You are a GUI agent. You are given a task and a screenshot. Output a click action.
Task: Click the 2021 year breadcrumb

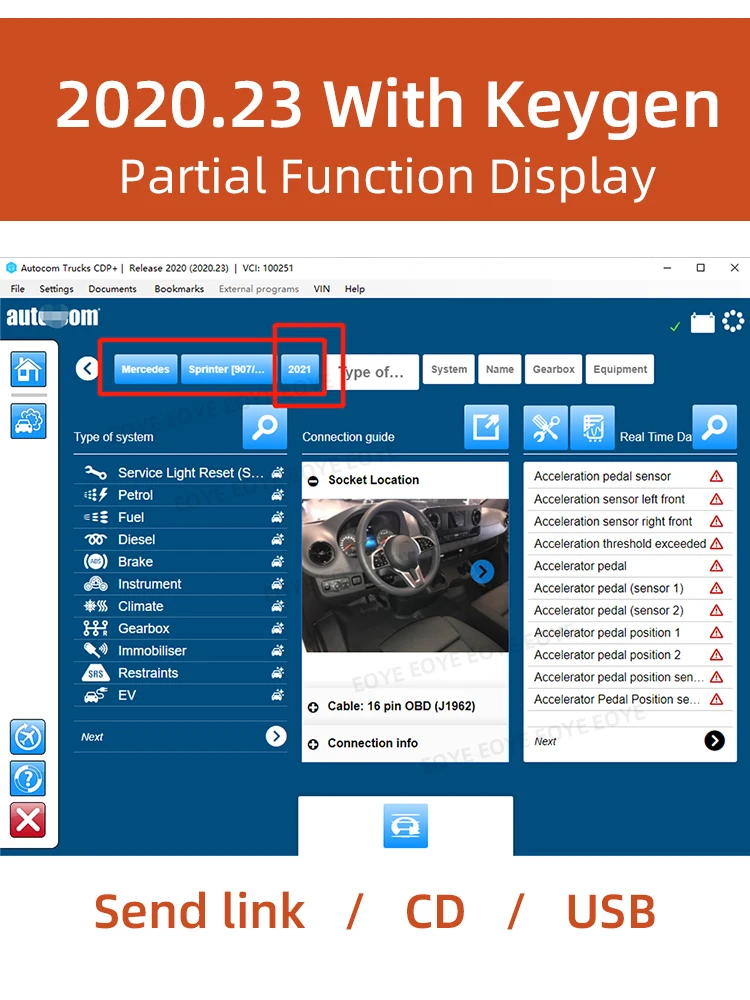[x=299, y=369]
